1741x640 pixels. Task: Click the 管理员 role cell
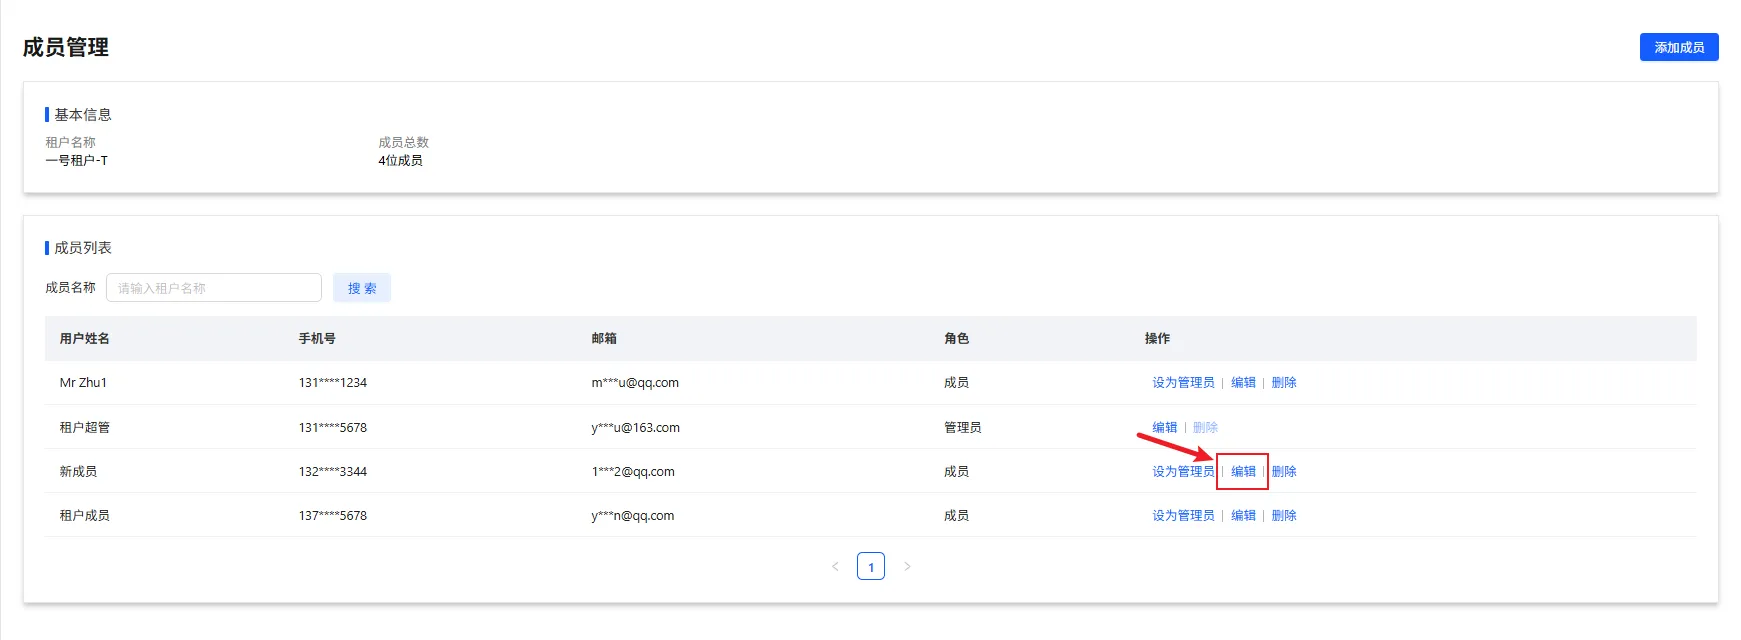coord(963,428)
